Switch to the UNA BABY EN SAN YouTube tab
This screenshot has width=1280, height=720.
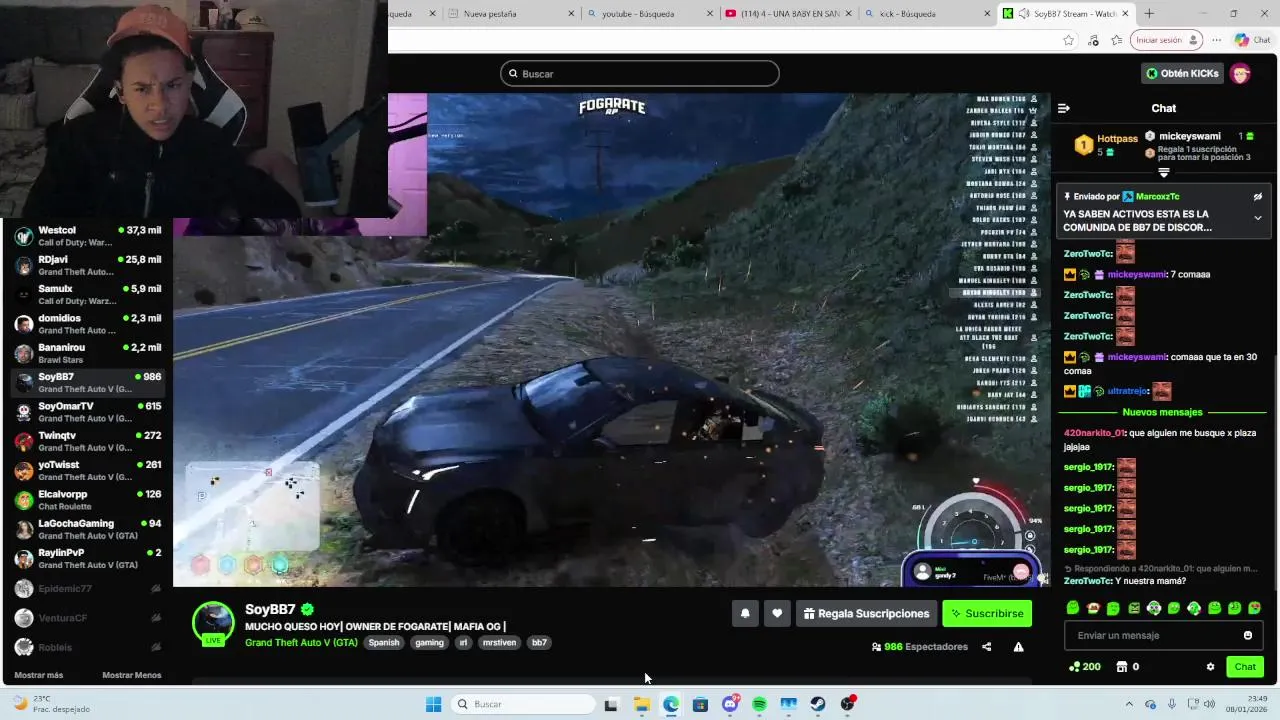click(790, 14)
